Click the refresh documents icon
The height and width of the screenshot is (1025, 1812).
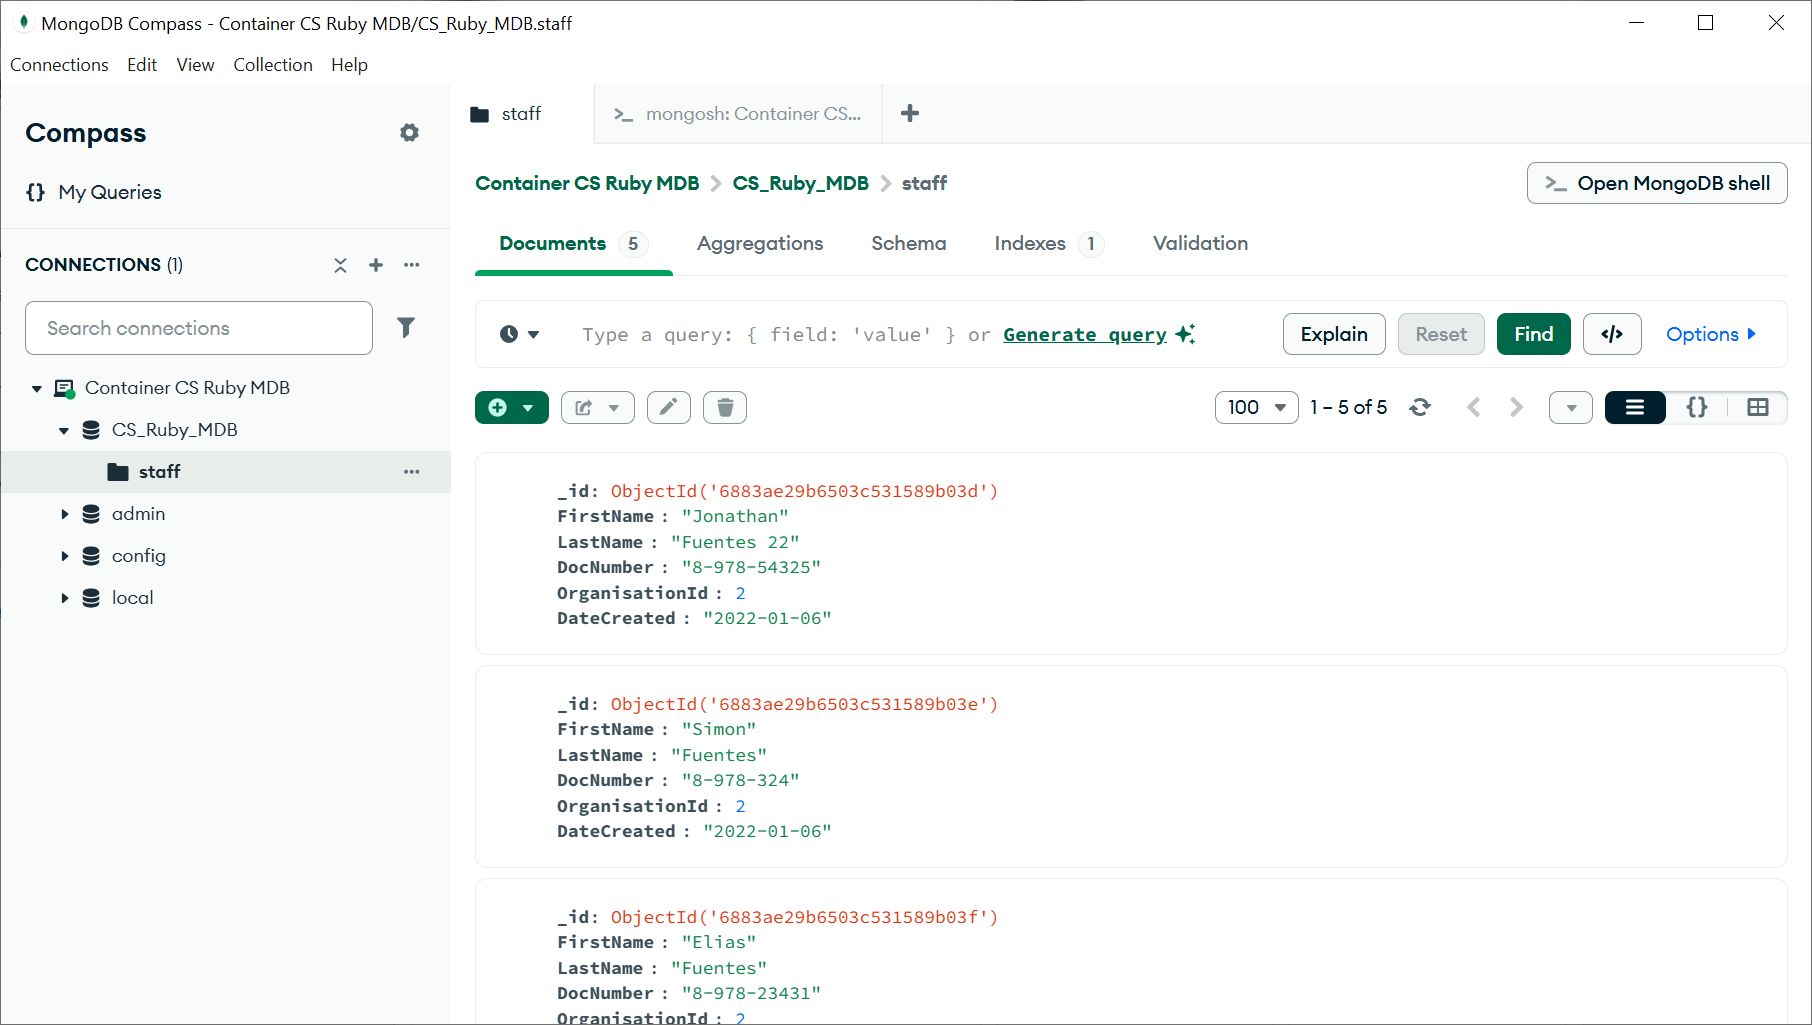(1420, 407)
